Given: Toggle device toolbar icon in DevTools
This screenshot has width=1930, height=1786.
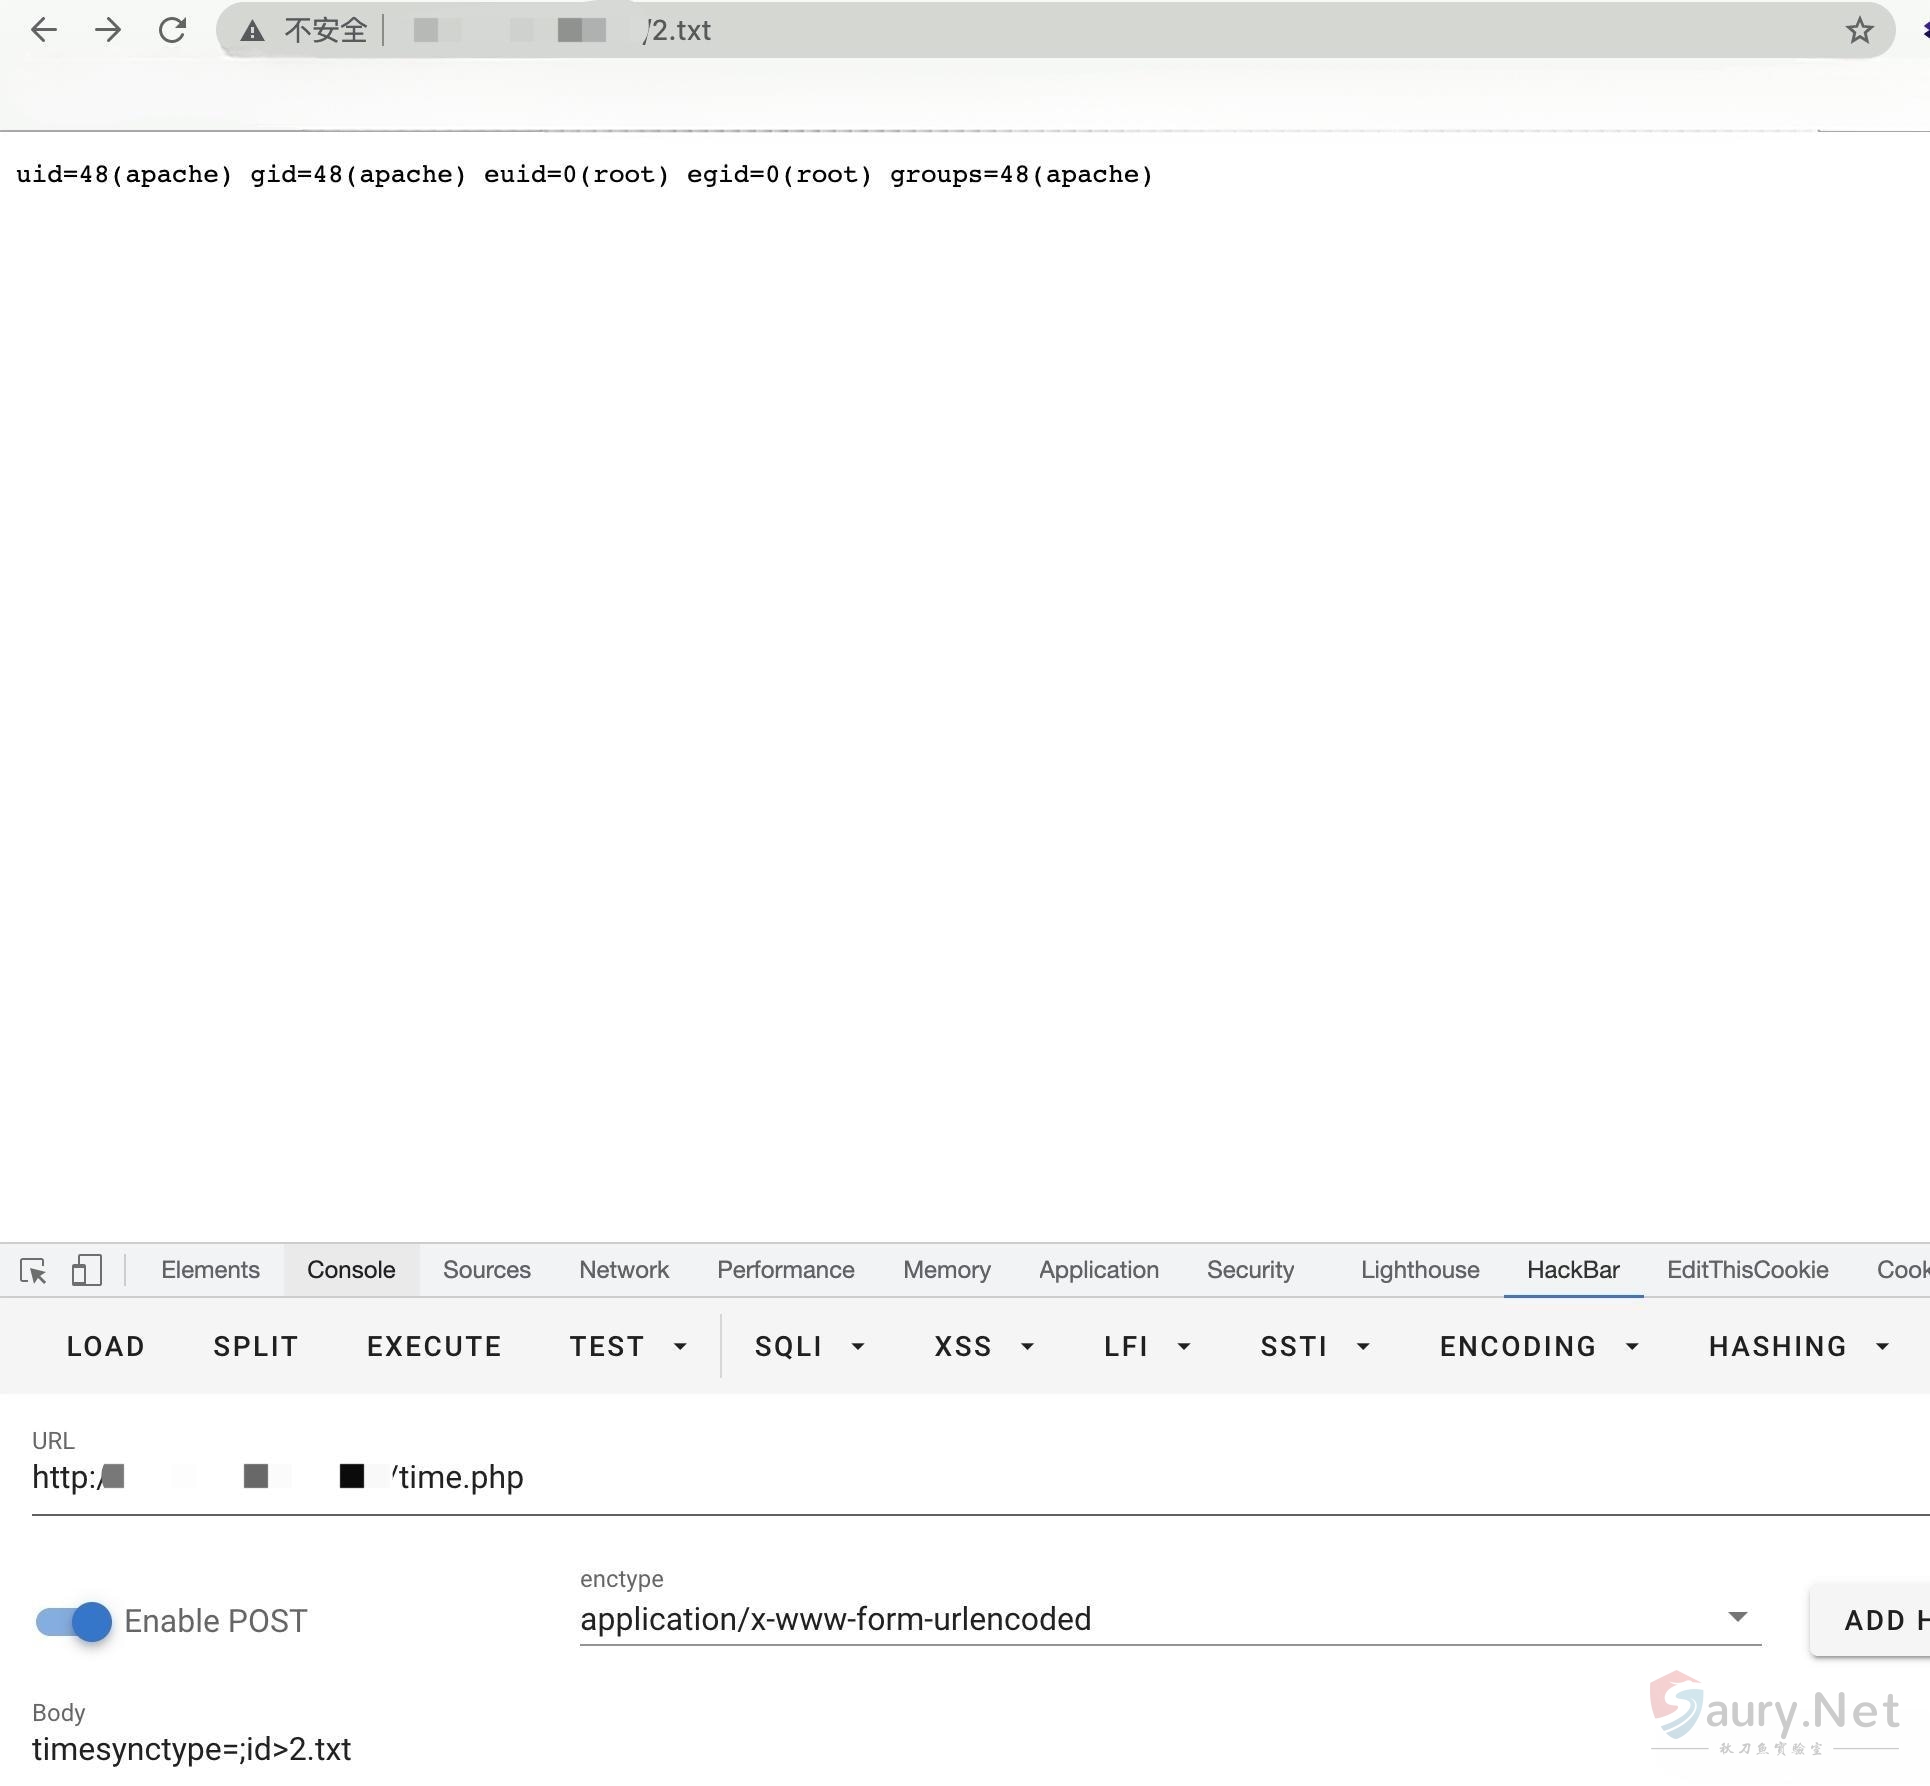Looking at the screenshot, I should (86, 1270).
